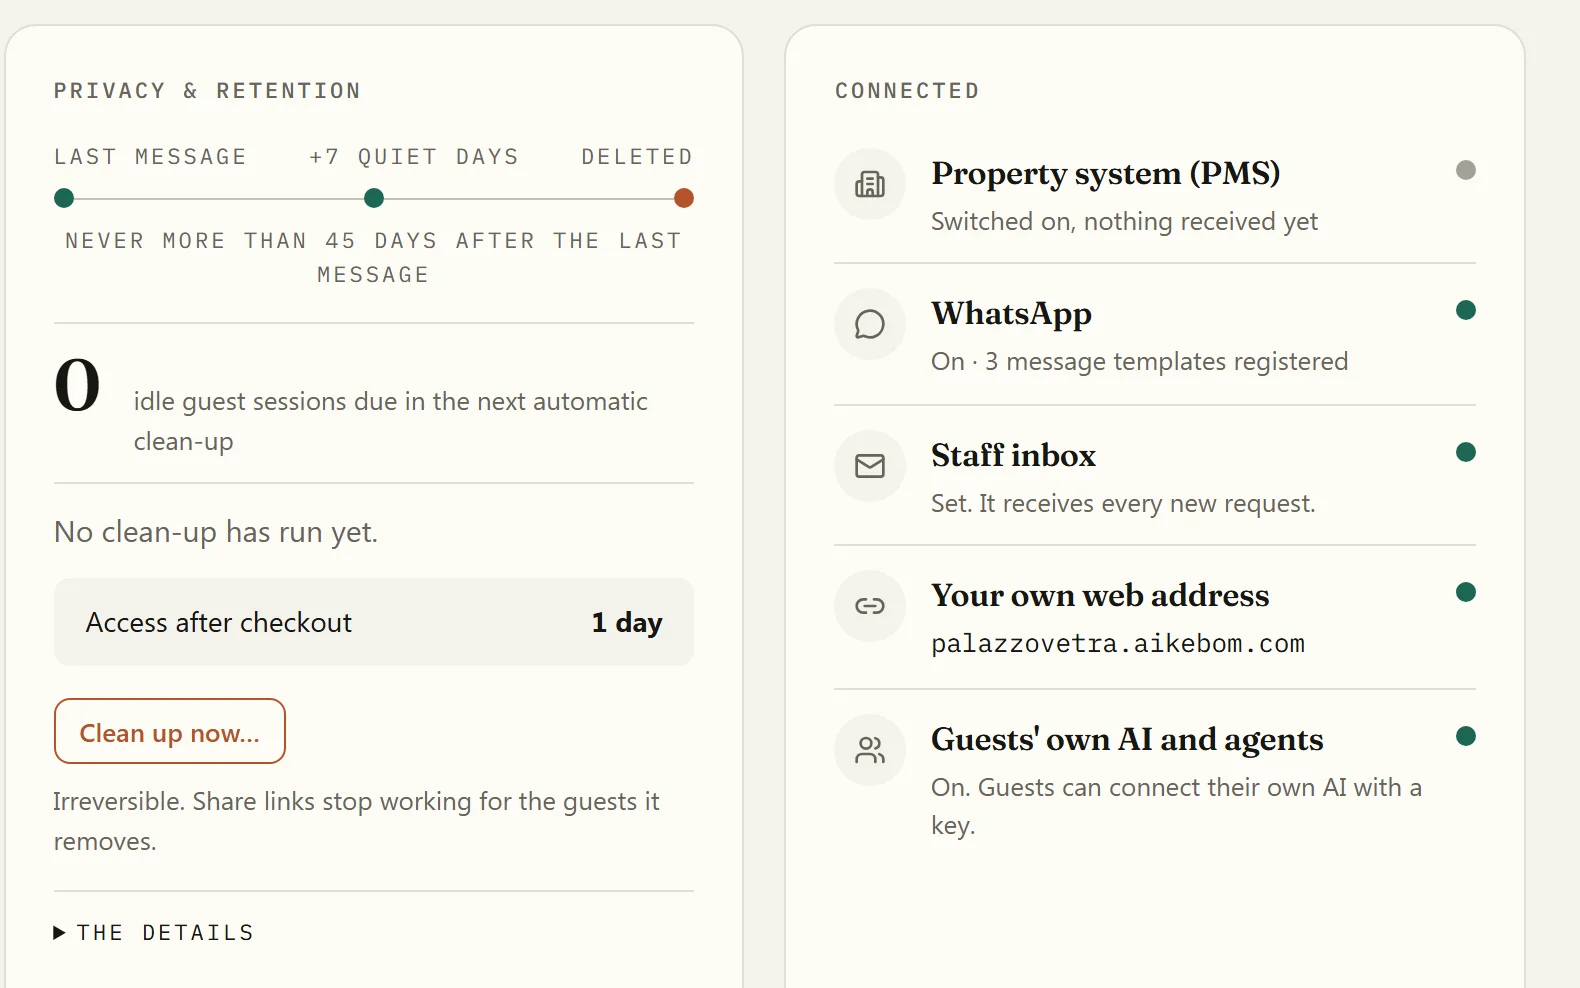This screenshot has height=988, width=1580.
Task: Click 'Guests can connect their own AI' text
Action: click(1176, 806)
